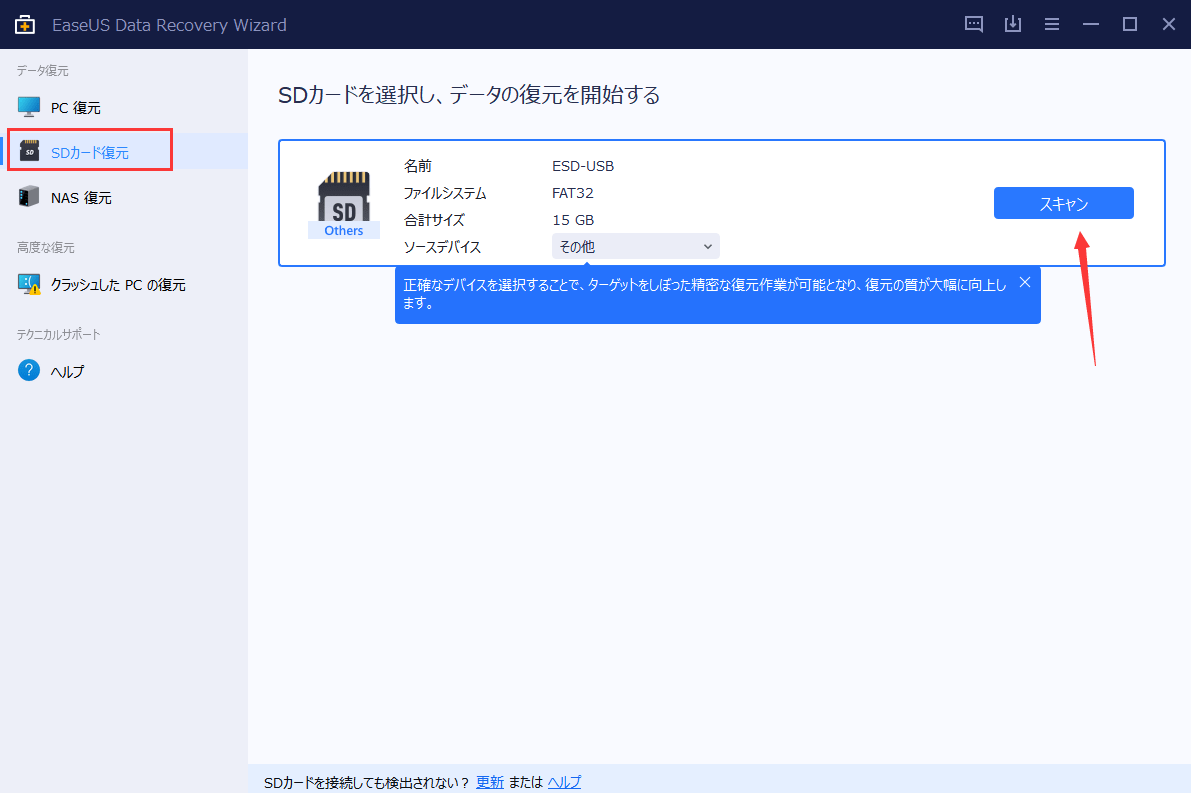Screen dimensions: 1191x793
Task: Expand the source device selector
Action: [x=708, y=246]
